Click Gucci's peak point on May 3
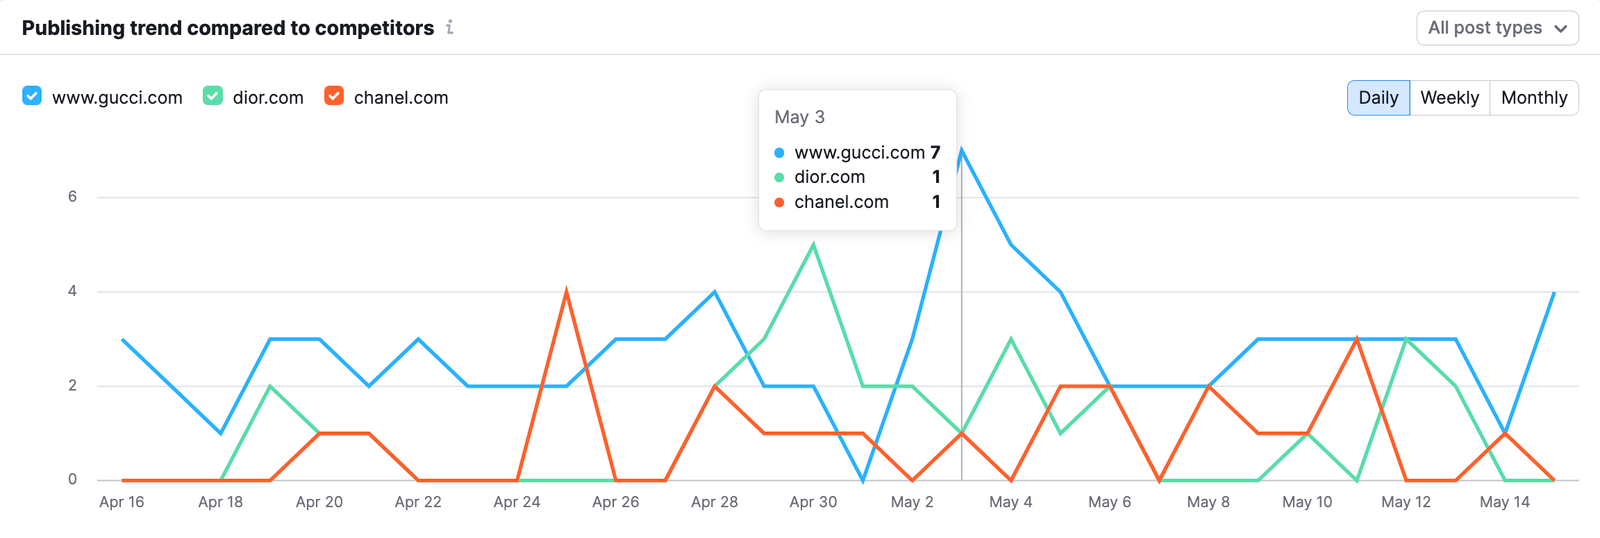This screenshot has width=1600, height=538. click(962, 150)
